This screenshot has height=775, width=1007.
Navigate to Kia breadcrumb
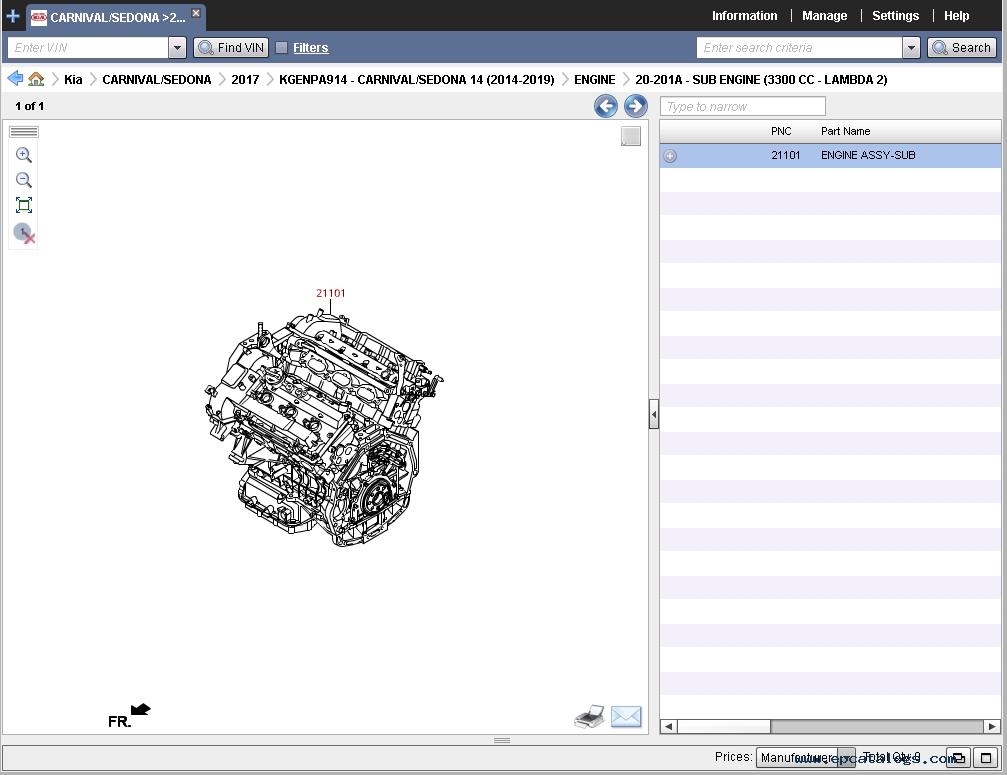pos(73,80)
